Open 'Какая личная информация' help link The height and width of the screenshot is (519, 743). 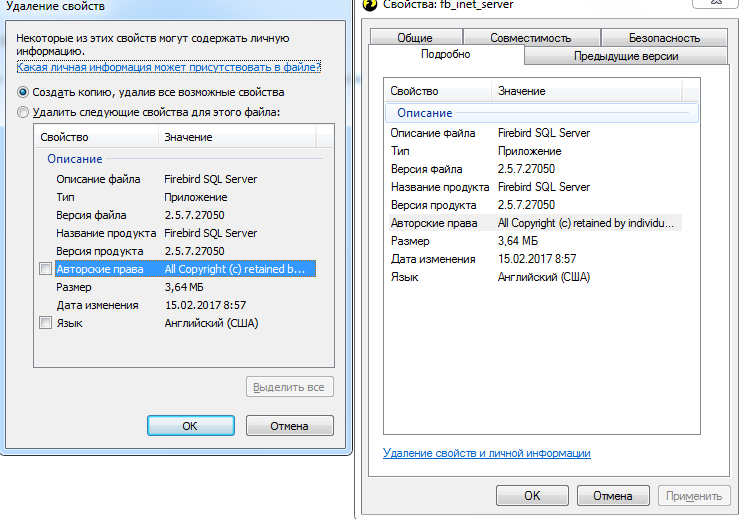(x=168, y=67)
